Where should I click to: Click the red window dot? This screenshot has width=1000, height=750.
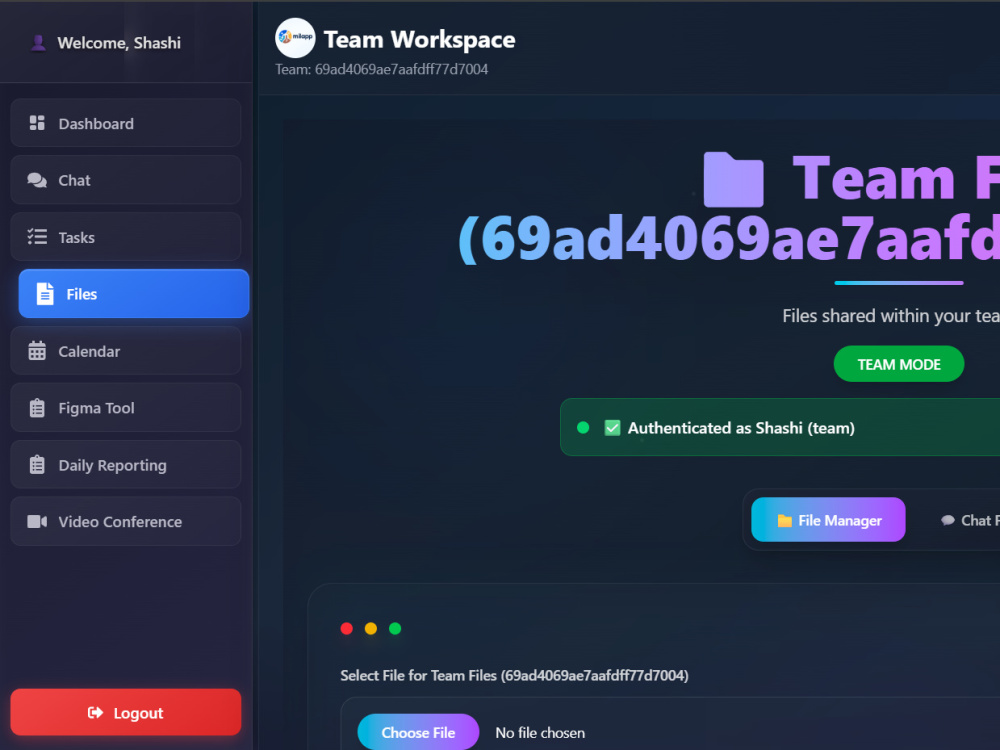click(347, 629)
